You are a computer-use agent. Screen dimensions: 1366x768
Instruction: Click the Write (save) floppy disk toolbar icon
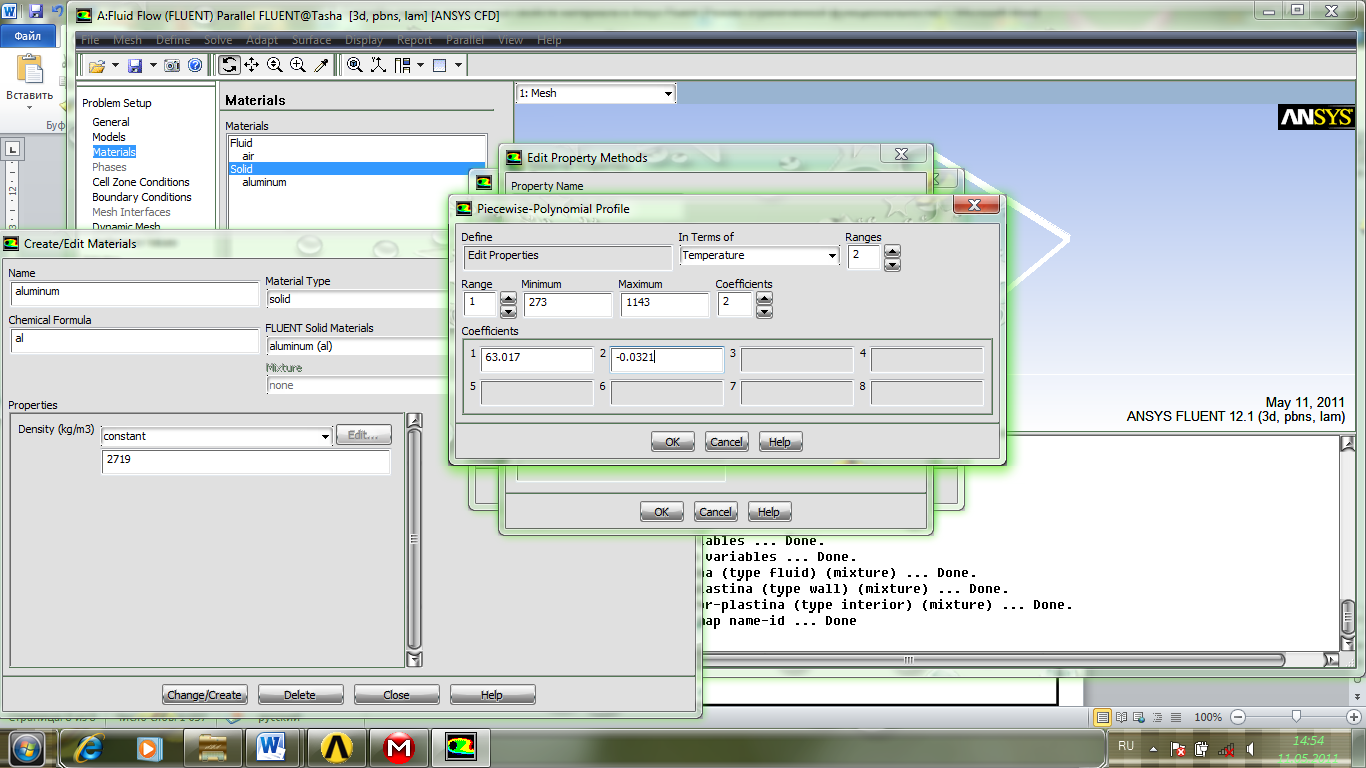(134, 65)
